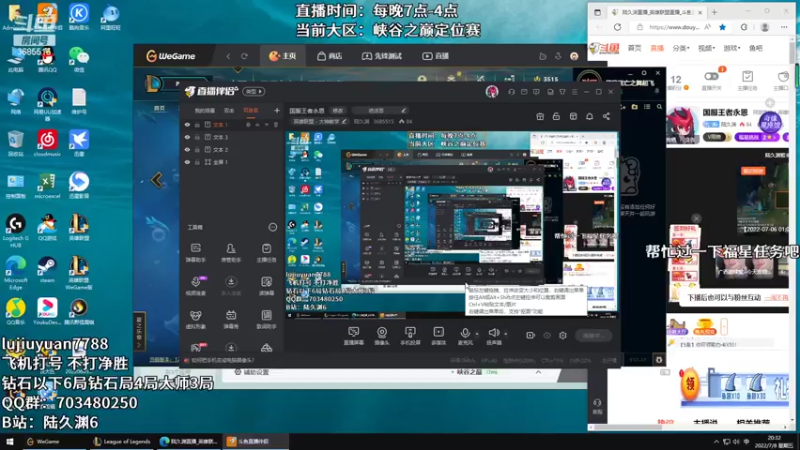This screenshot has width=800, height=450.
Task: Select 我的场景 tab in 直播伴侣
Action: tap(204, 111)
